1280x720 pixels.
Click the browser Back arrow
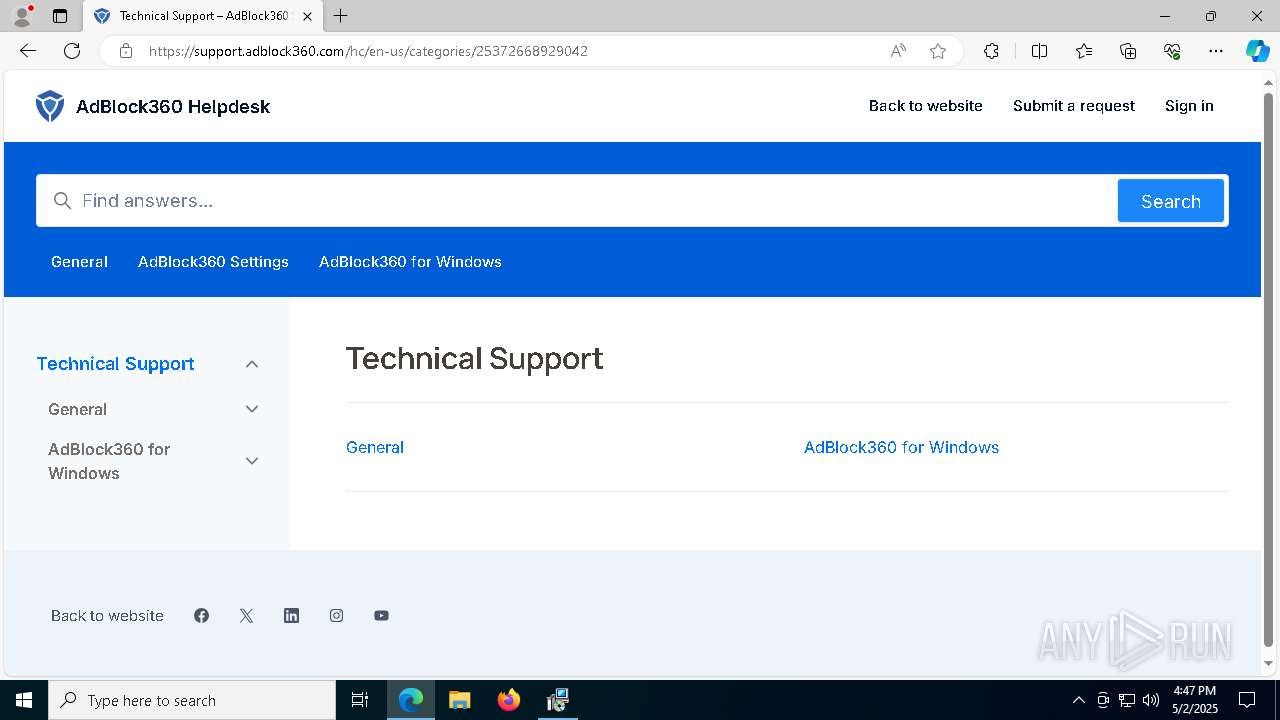[28, 51]
